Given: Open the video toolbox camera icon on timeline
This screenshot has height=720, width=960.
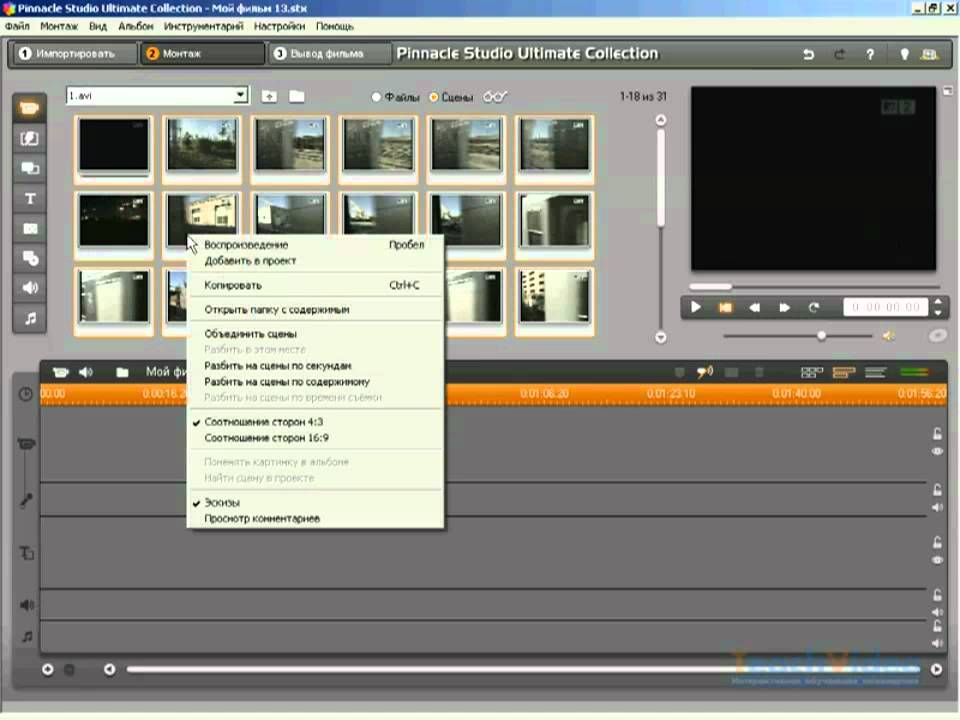Looking at the screenshot, I should point(60,372).
